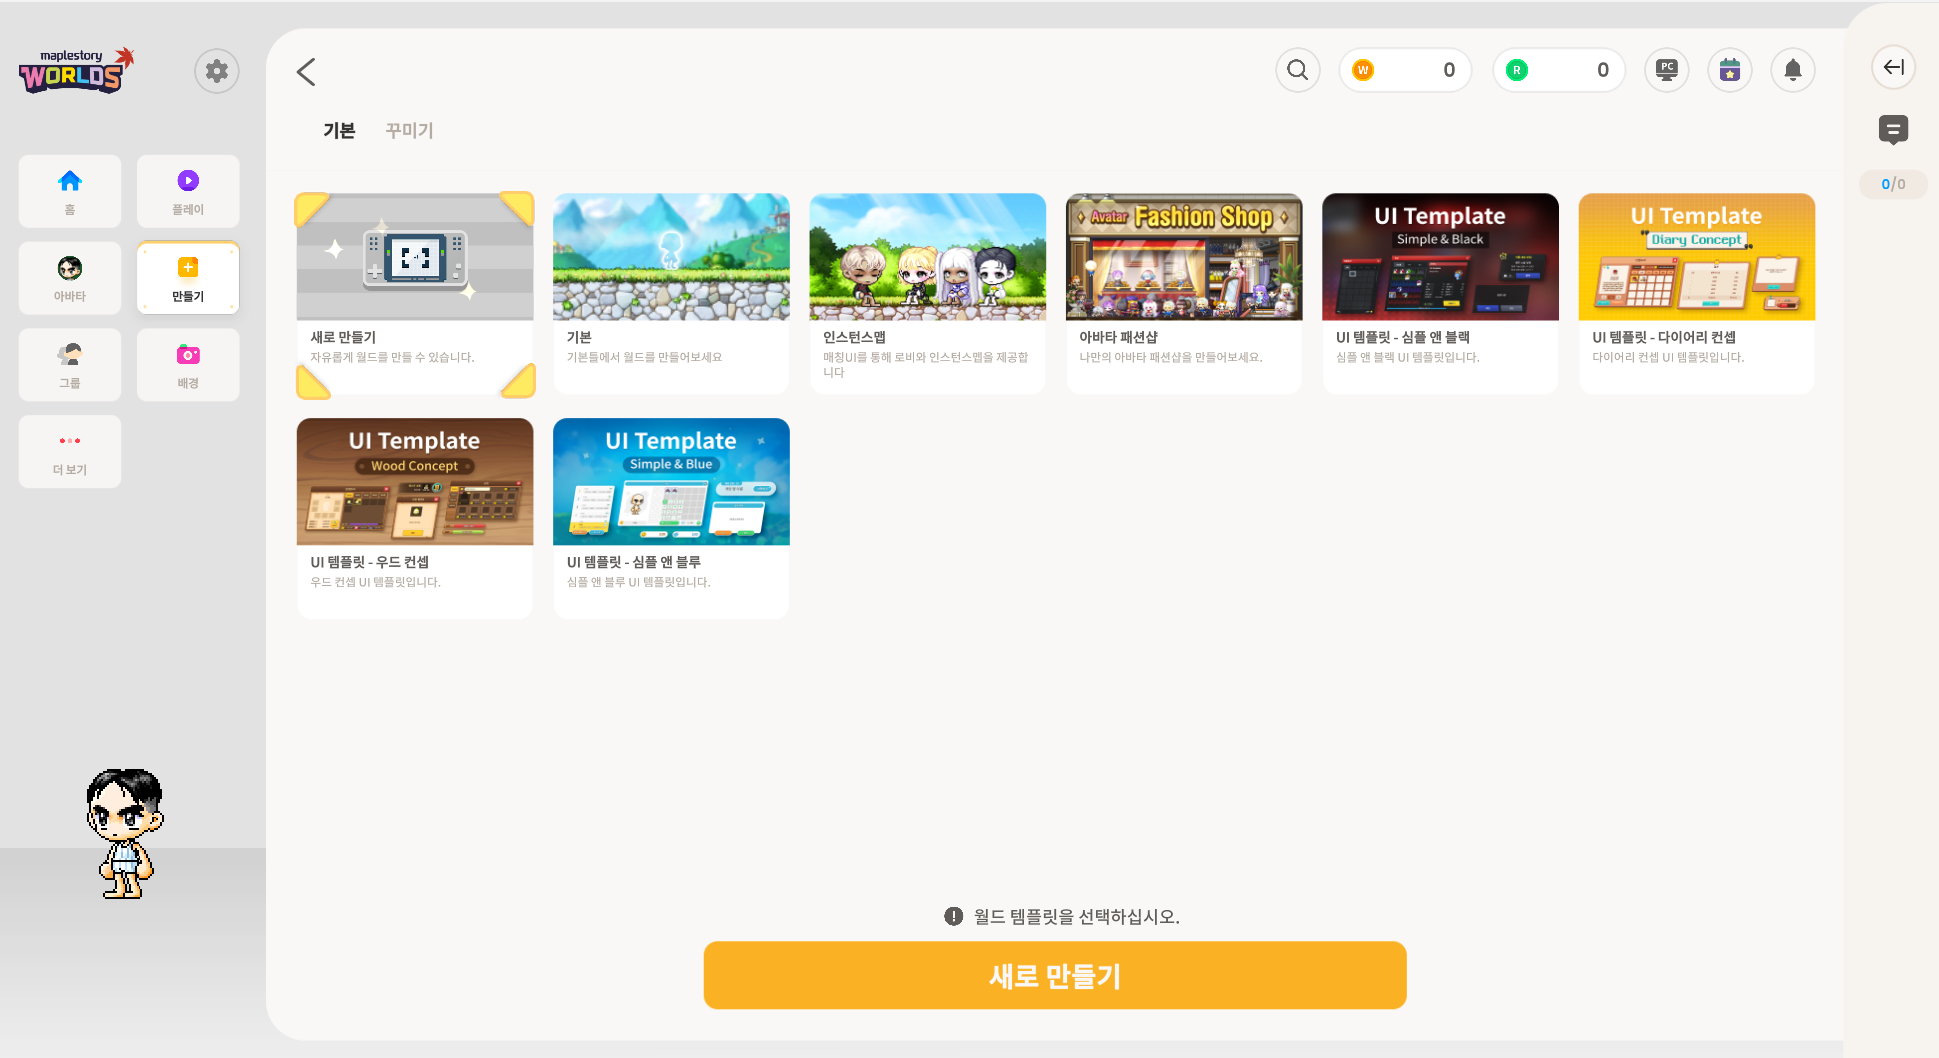Select the 만들기 sidebar button
The height and width of the screenshot is (1058, 1939).
[x=188, y=278]
